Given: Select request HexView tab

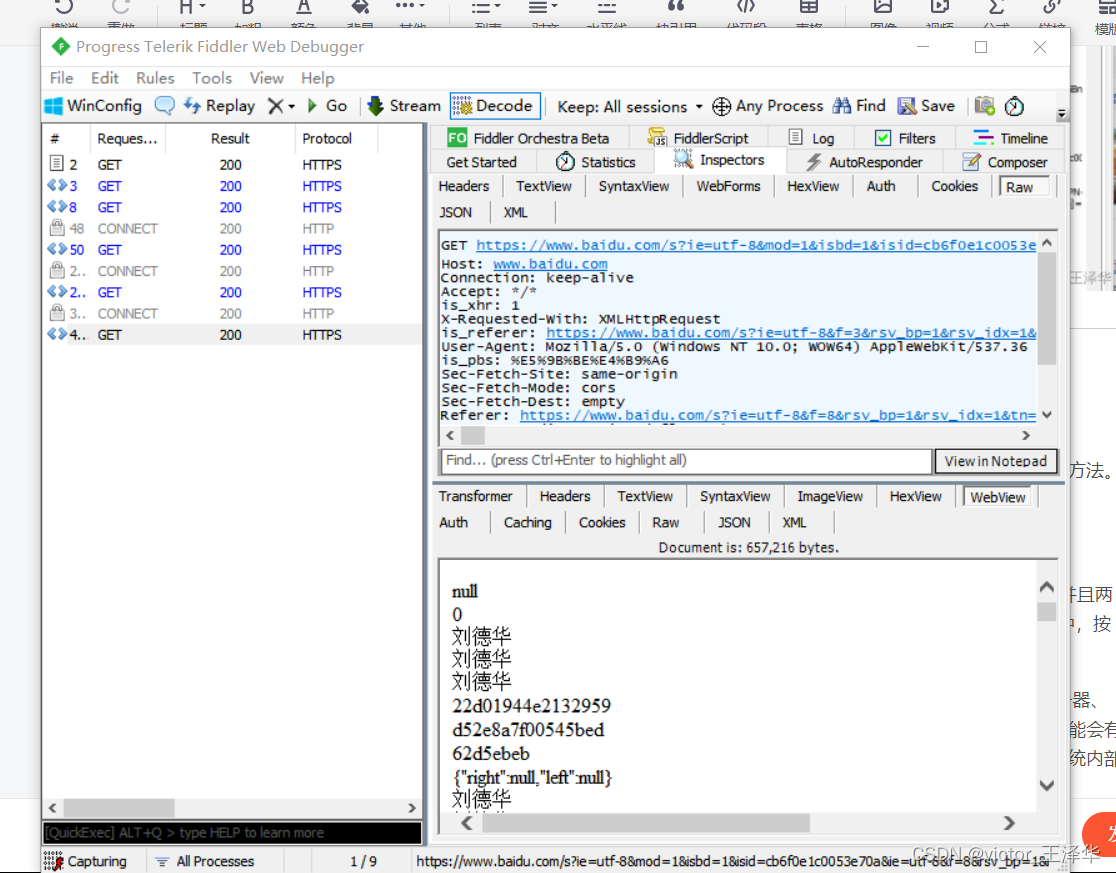Looking at the screenshot, I should point(813,186).
